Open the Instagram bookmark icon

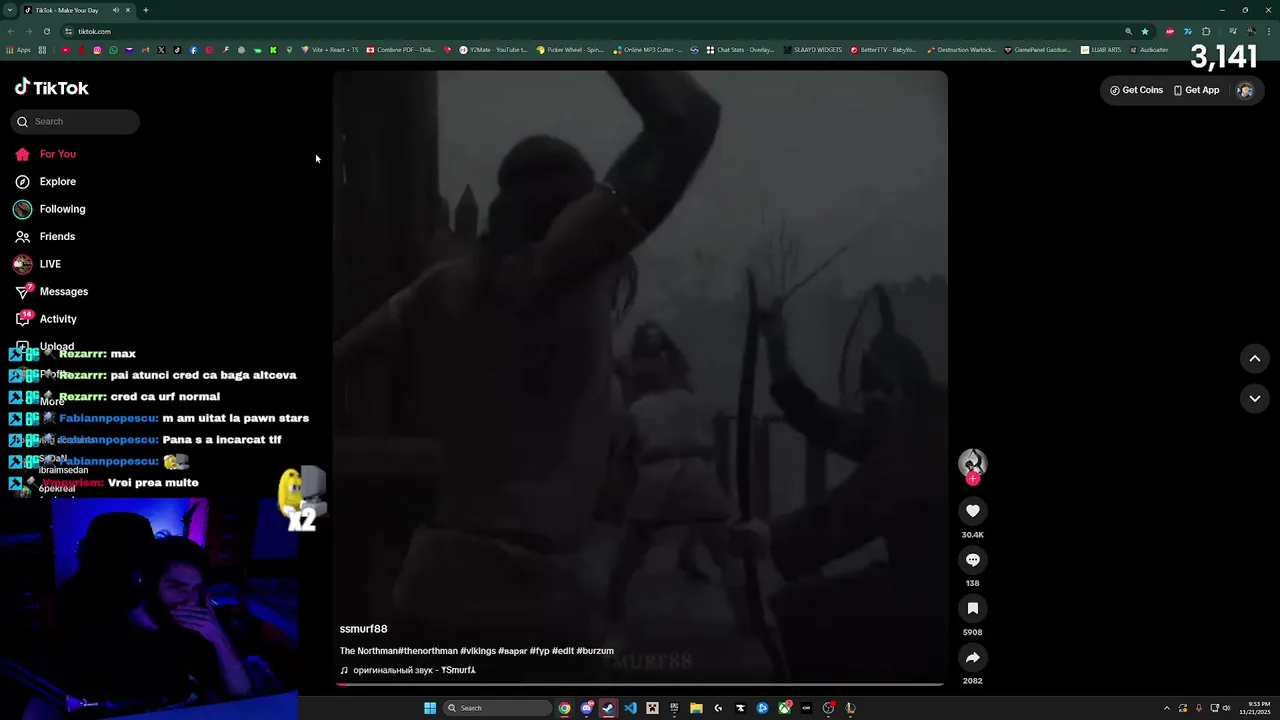tap(97, 50)
